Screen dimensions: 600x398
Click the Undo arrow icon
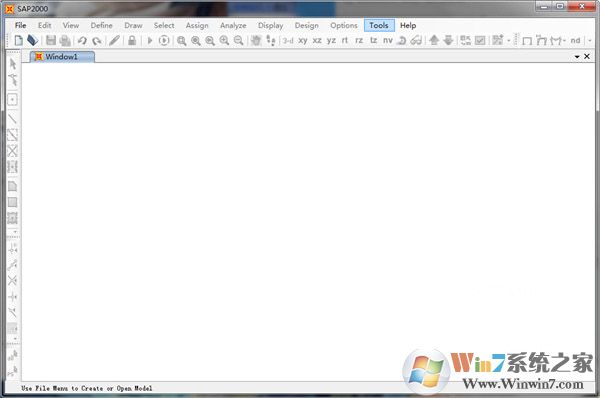click(x=82, y=40)
